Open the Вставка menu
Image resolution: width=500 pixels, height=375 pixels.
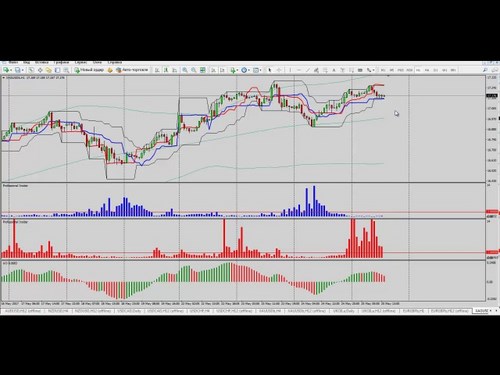click(42, 62)
